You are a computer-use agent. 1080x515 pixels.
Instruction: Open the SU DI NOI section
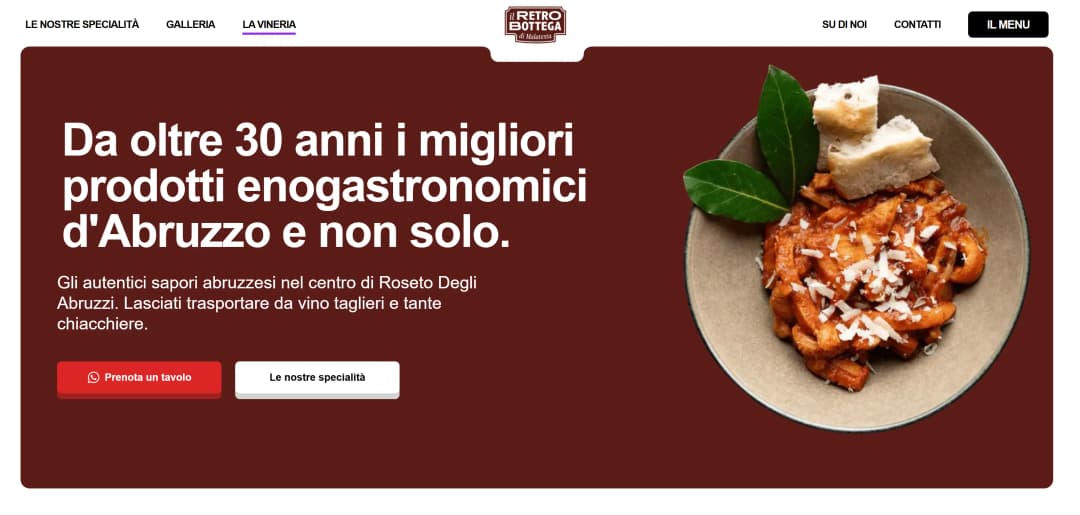[x=844, y=24]
